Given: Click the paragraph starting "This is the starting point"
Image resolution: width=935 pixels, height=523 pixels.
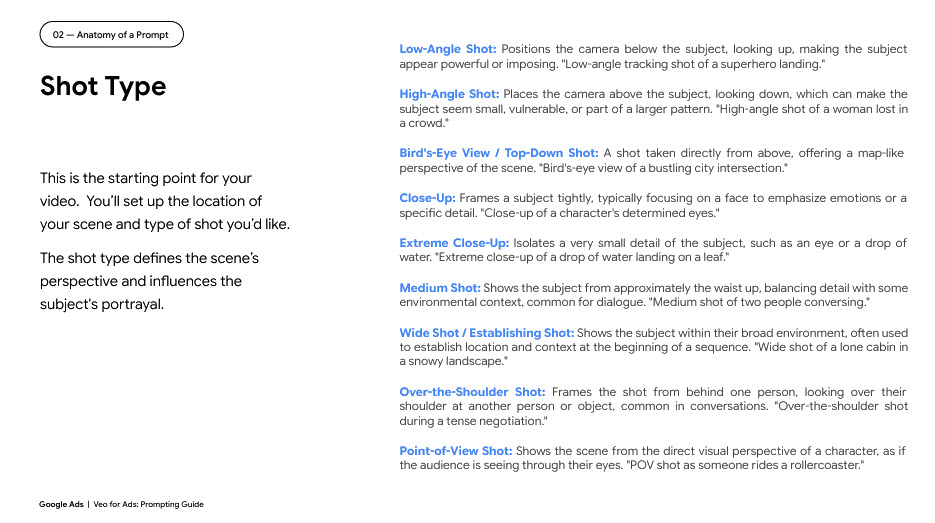Looking at the screenshot, I should pos(165,201).
